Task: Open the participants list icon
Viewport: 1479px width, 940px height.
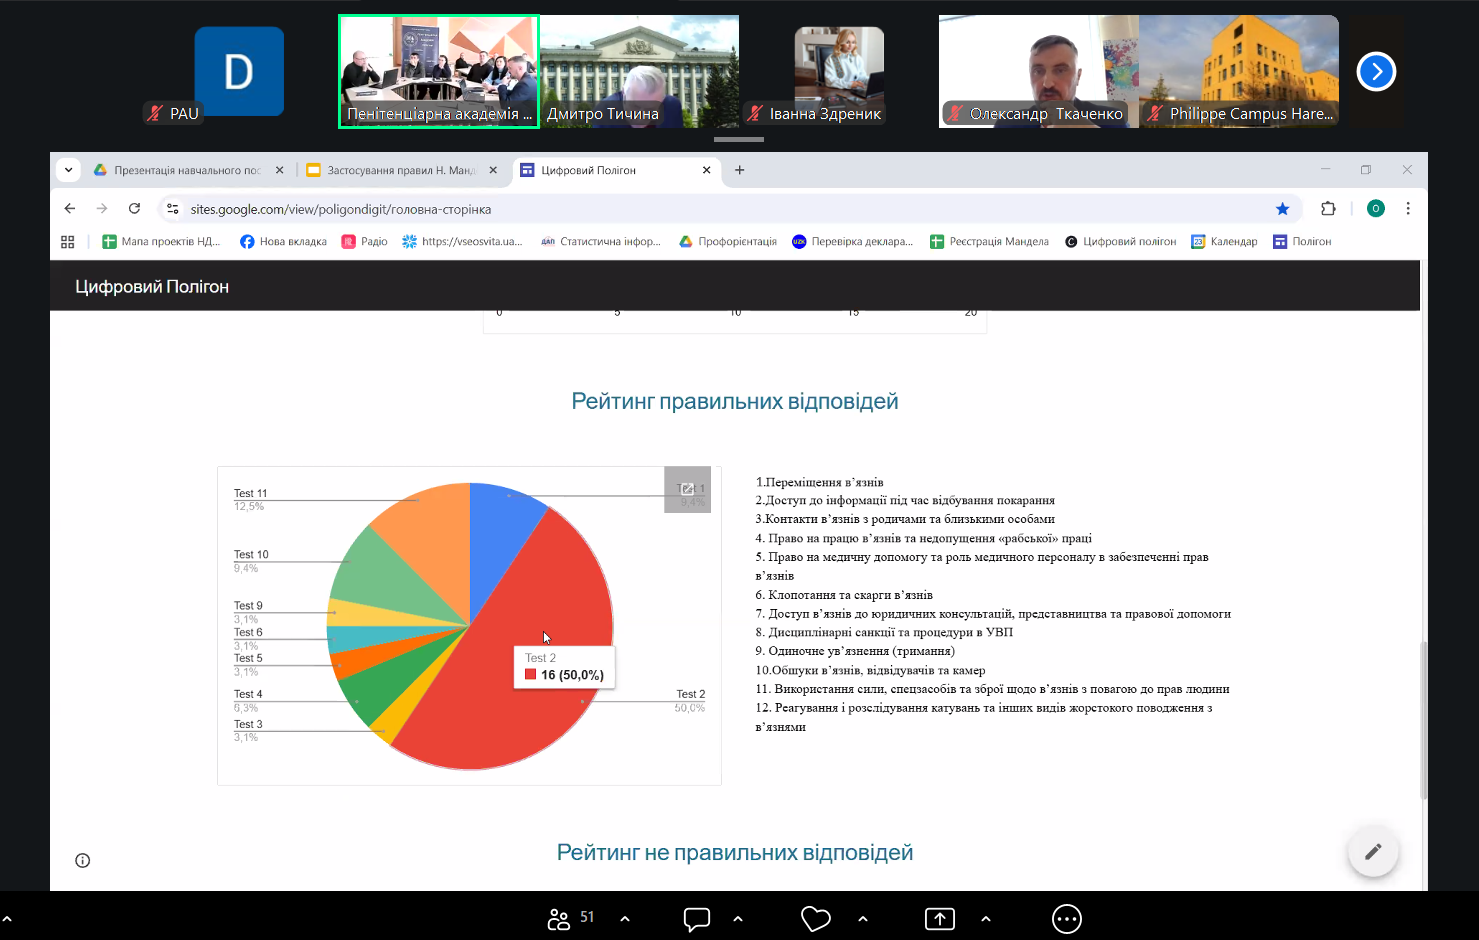Action: (x=559, y=919)
